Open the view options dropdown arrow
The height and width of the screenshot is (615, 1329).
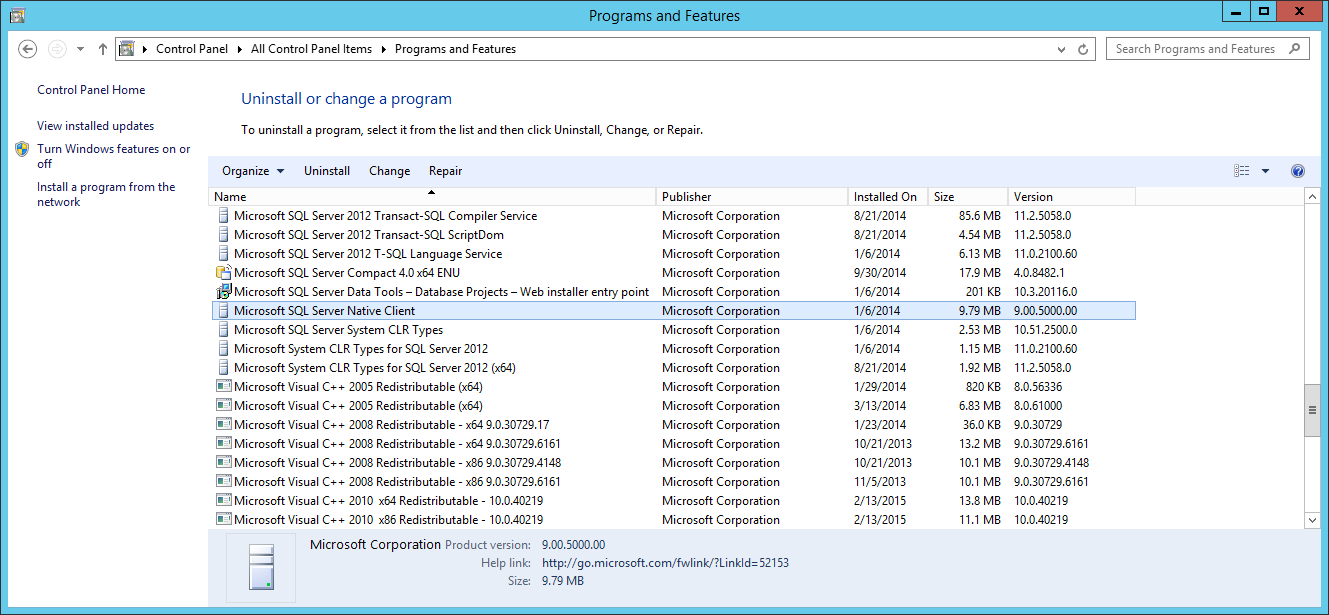click(x=1265, y=171)
